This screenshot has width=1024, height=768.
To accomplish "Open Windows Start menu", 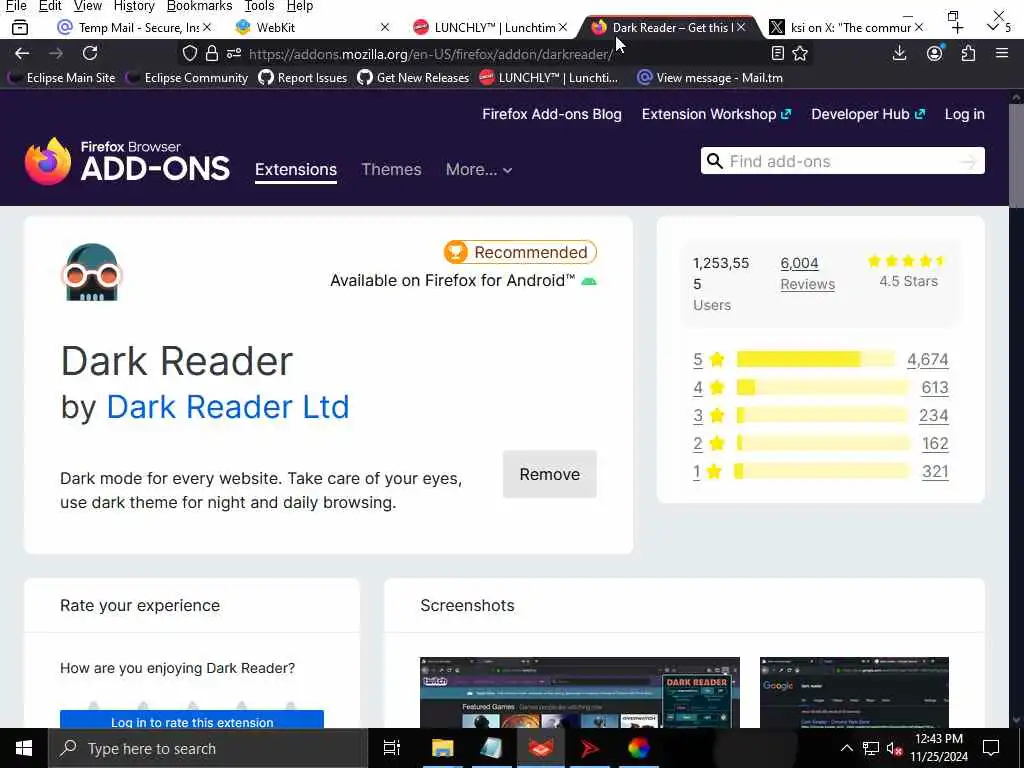I will pos(24,748).
